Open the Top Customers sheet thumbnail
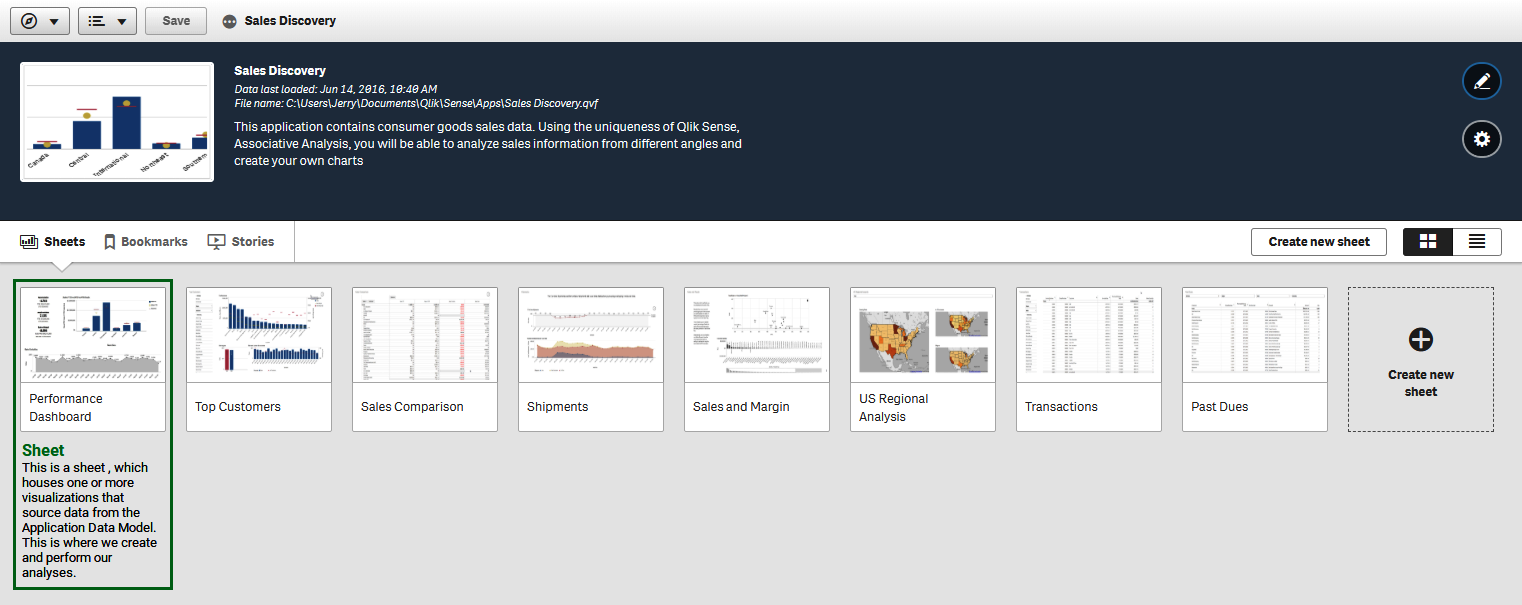 259,335
